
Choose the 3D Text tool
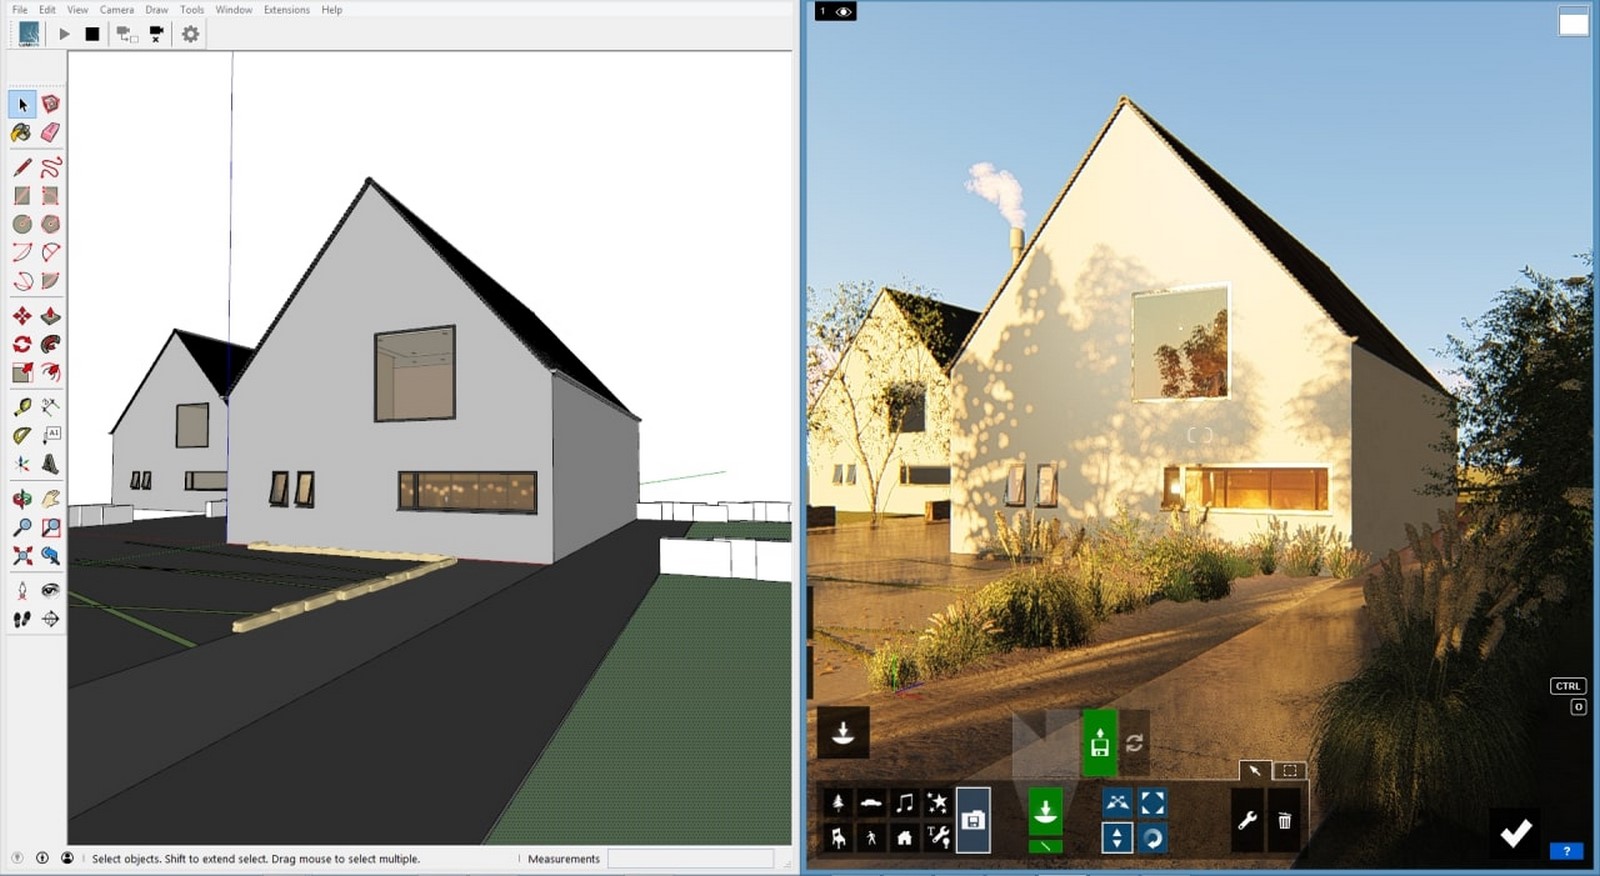(x=50, y=464)
